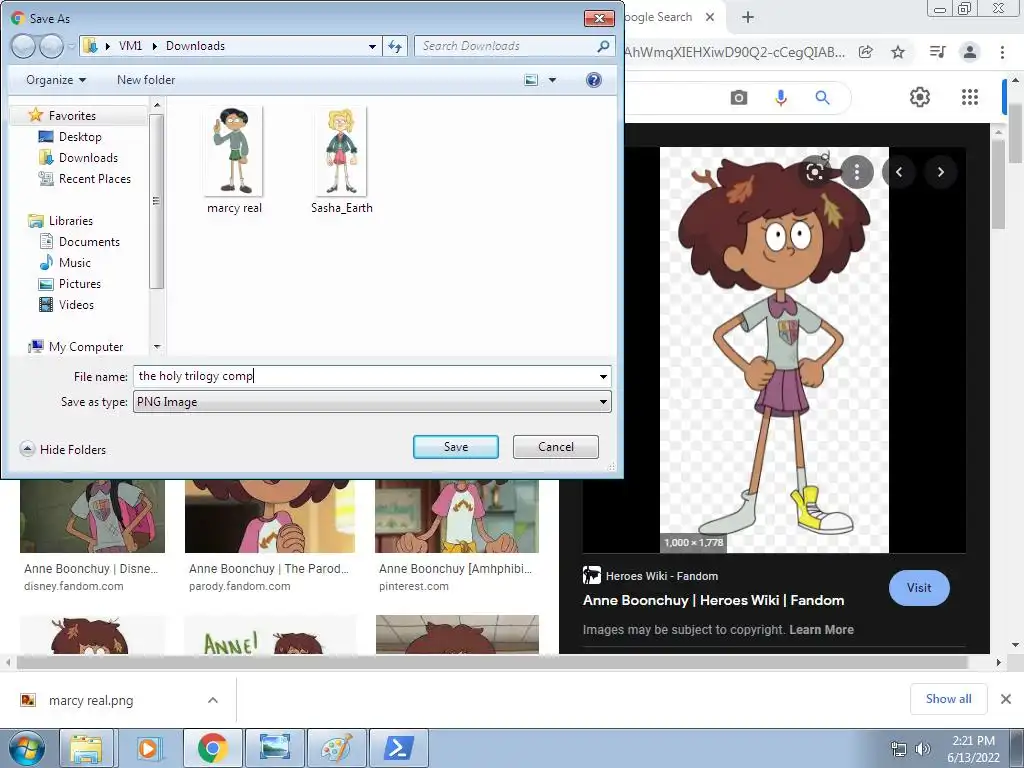Select Favorites in navigation pane

click(72, 116)
